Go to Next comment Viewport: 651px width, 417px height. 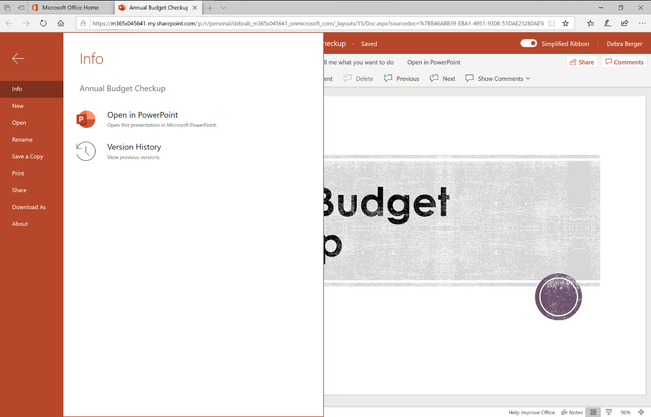click(x=442, y=78)
